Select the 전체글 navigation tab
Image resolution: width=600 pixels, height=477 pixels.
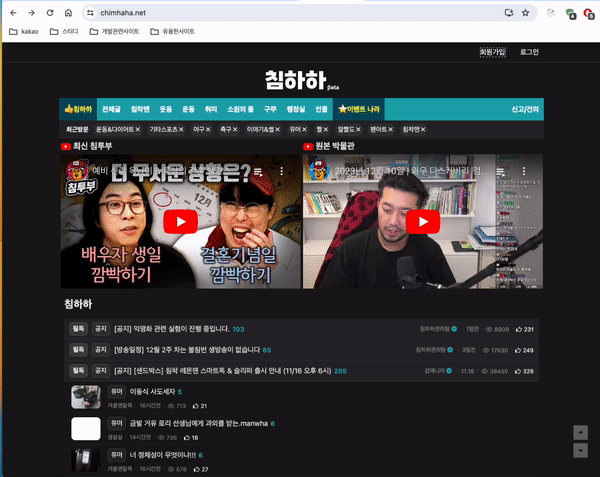click(x=113, y=109)
